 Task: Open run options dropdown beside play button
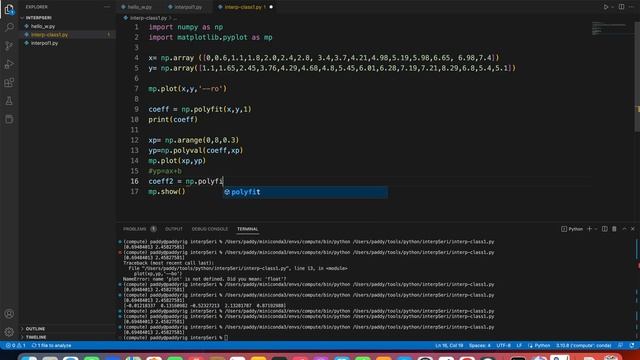(x=612, y=7)
